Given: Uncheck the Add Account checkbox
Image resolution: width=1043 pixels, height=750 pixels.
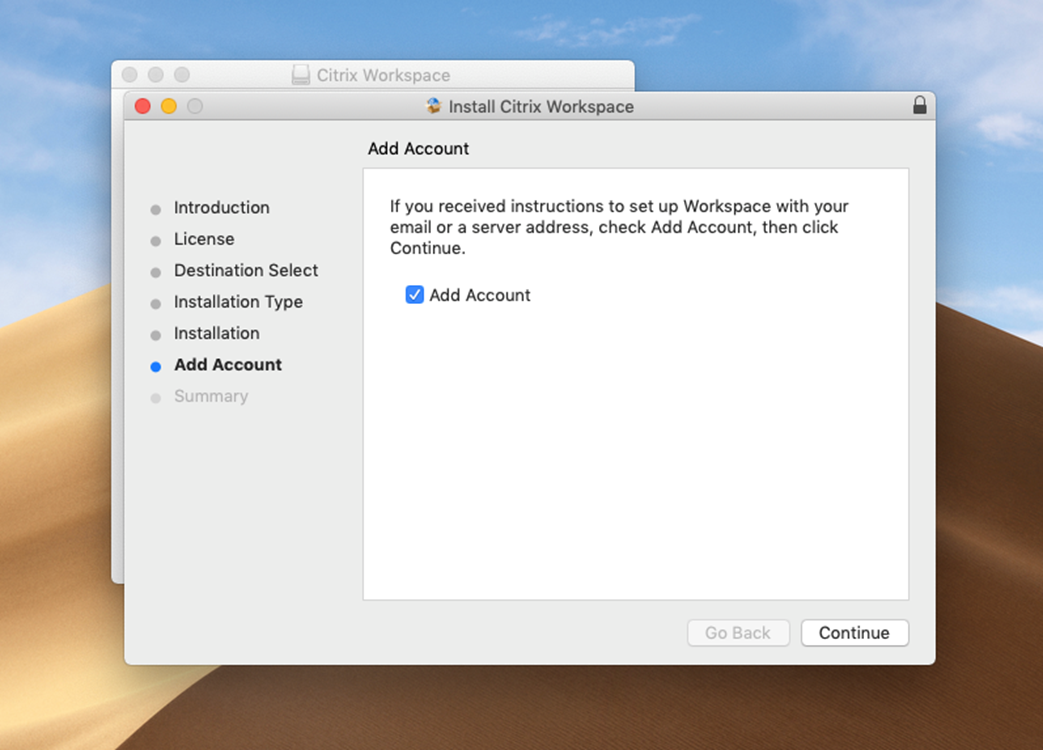Looking at the screenshot, I should (x=414, y=295).
